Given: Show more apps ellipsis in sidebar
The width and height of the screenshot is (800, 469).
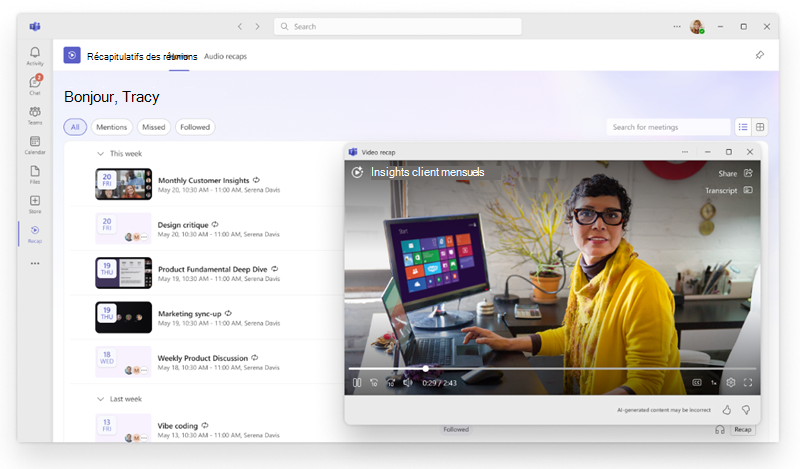Looking at the screenshot, I should [x=35, y=263].
